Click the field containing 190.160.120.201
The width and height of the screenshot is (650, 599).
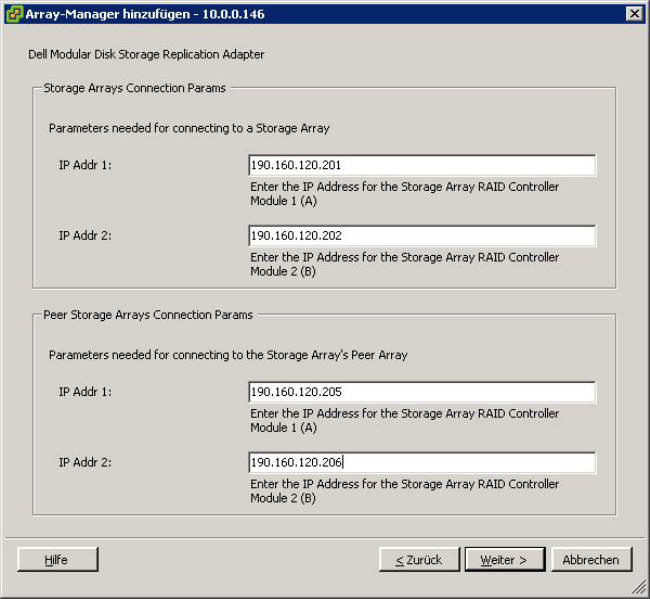tap(421, 165)
